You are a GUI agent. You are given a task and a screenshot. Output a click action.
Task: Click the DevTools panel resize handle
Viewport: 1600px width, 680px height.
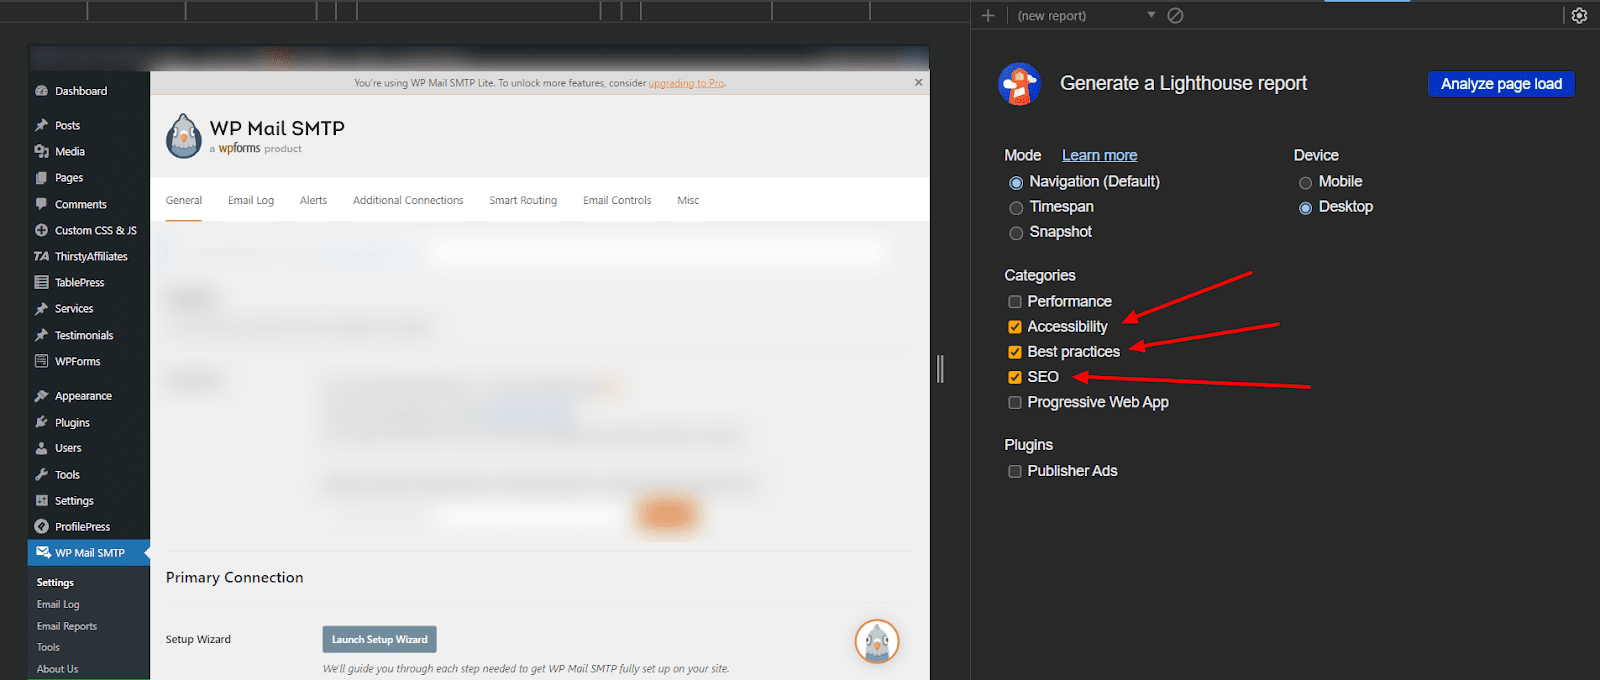[x=940, y=369]
